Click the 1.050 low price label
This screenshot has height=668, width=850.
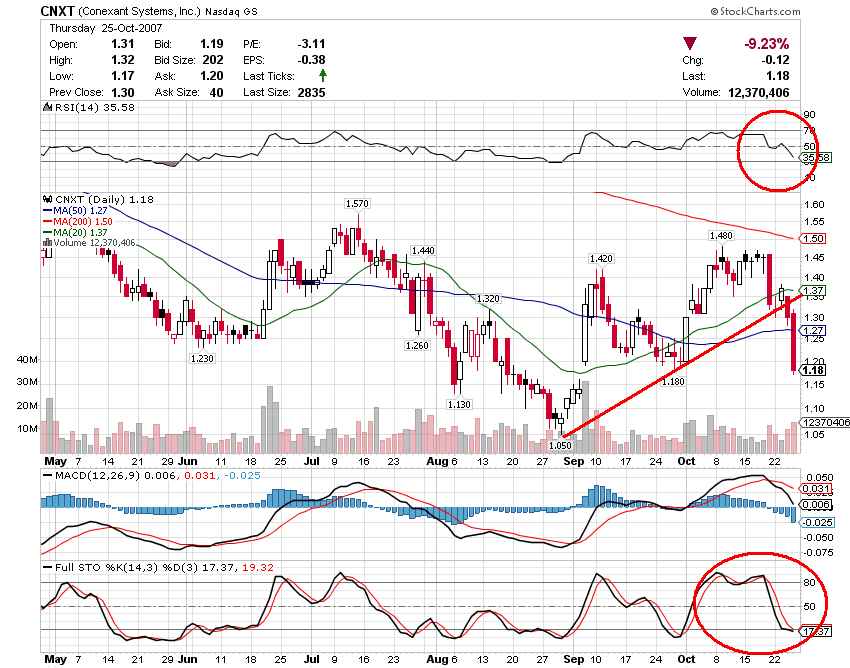click(560, 445)
